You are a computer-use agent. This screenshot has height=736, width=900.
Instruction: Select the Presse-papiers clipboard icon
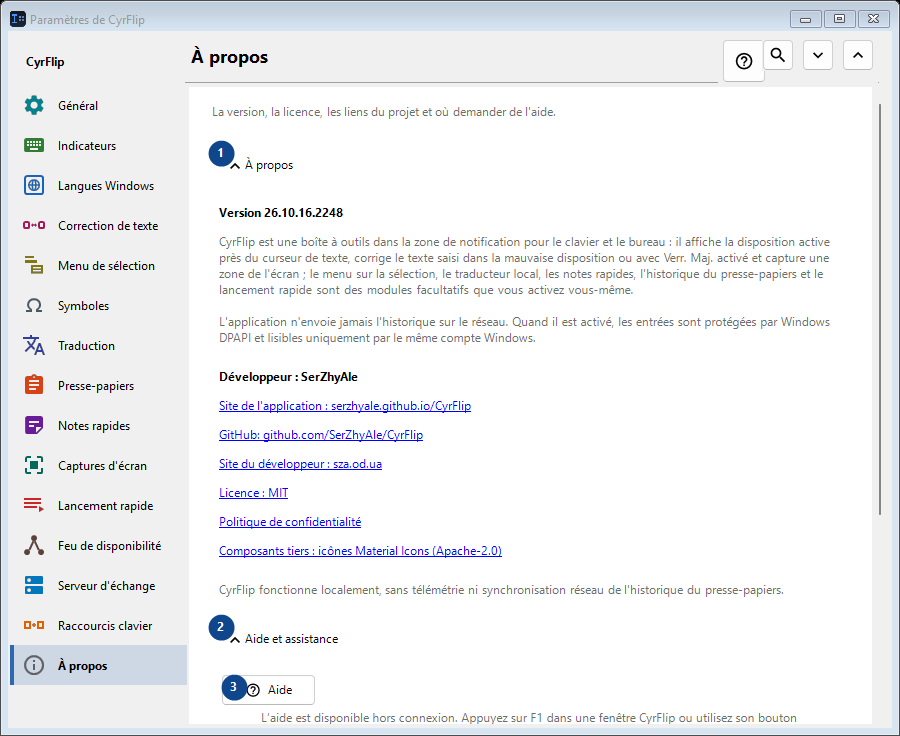34,385
